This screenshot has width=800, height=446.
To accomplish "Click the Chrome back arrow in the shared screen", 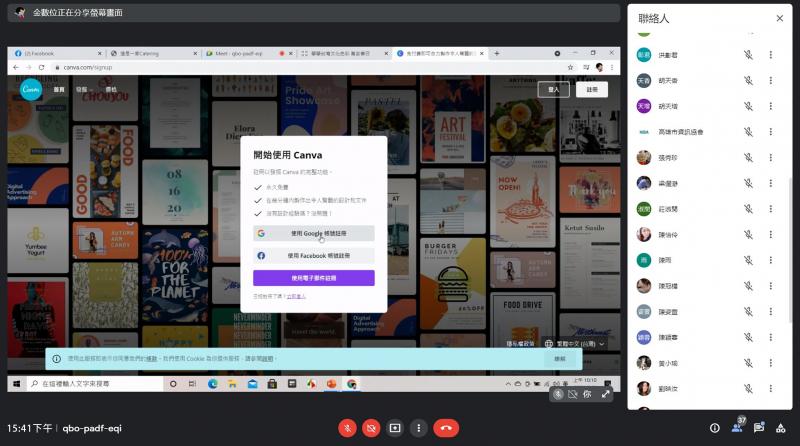I will click(x=16, y=67).
